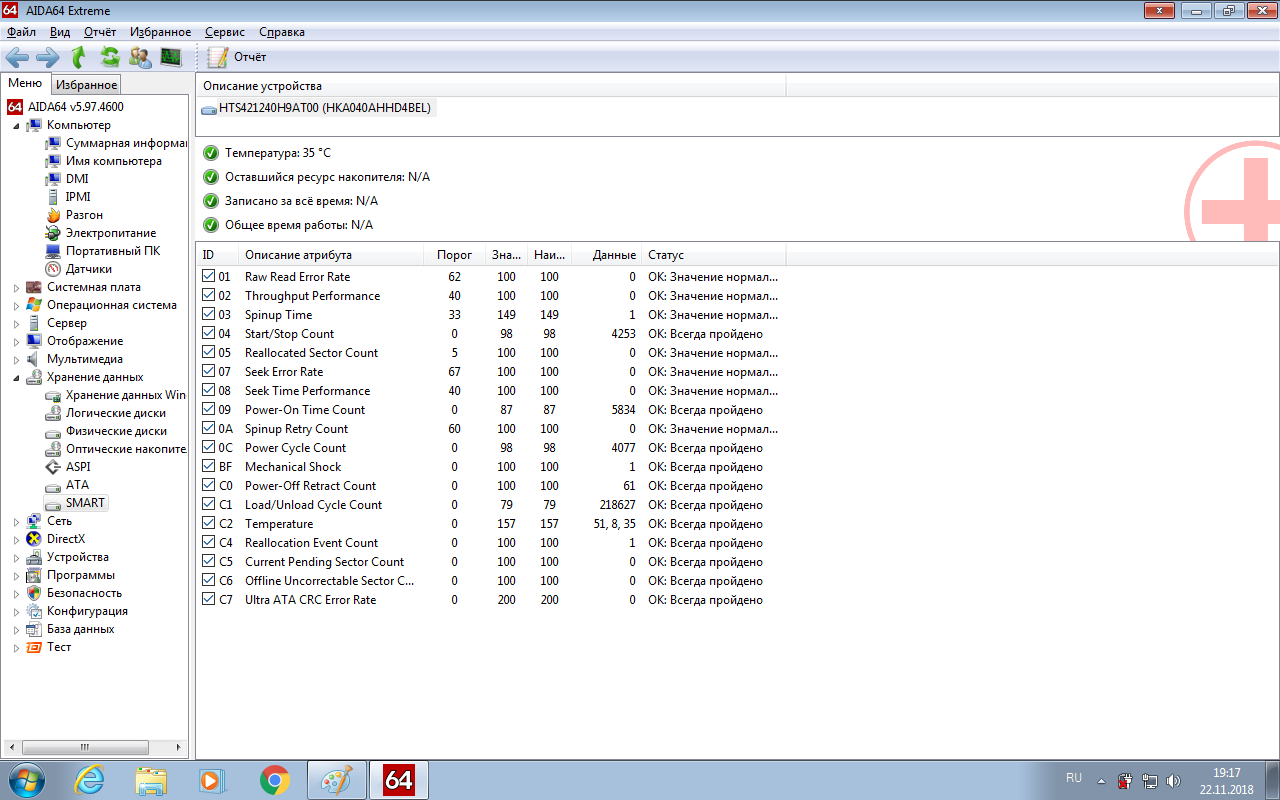Expand the Системная плата tree node
The width and height of the screenshot is (1280, 800).
coord(16,288)
